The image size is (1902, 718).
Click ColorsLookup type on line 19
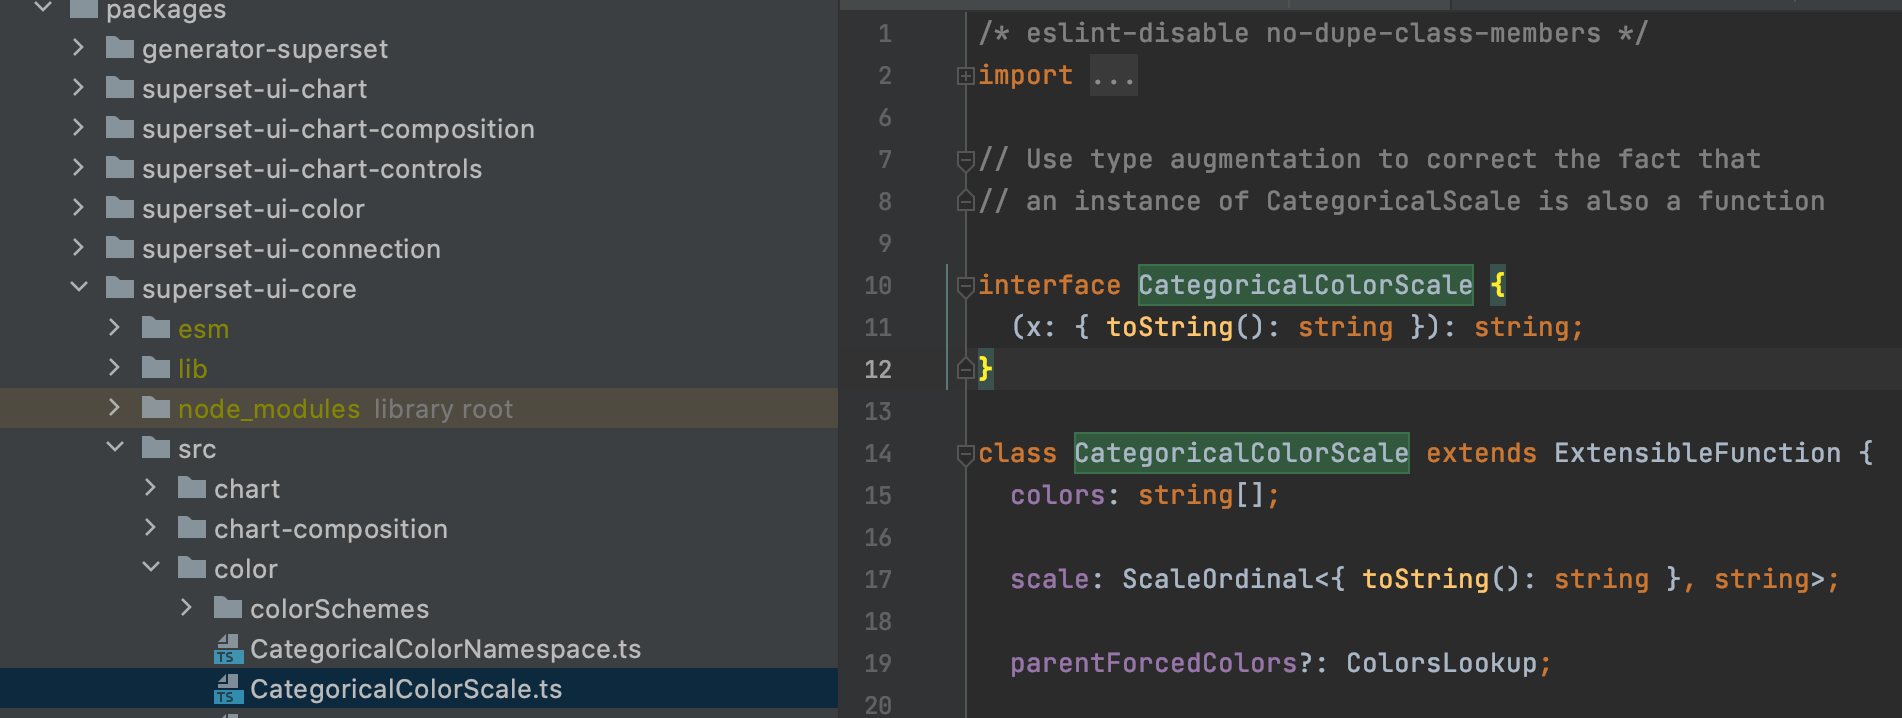pos(1441,663)
